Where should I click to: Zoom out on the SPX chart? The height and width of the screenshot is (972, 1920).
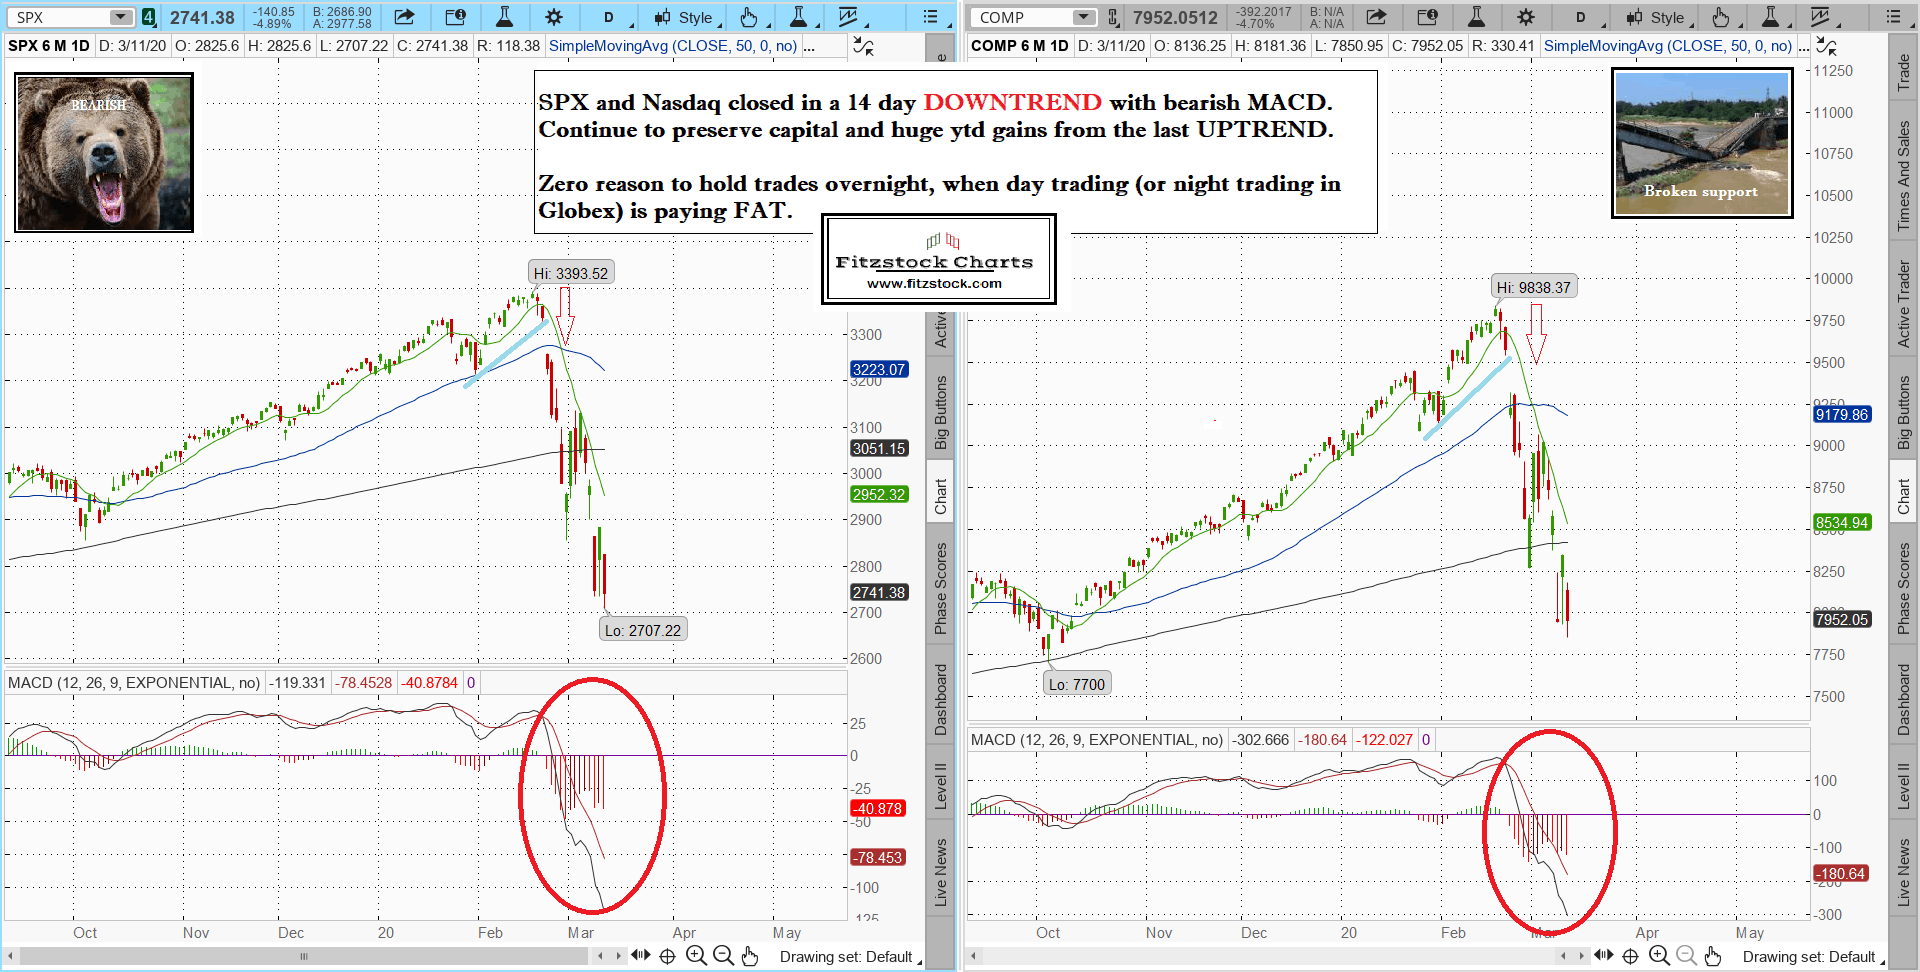[723, 956]
